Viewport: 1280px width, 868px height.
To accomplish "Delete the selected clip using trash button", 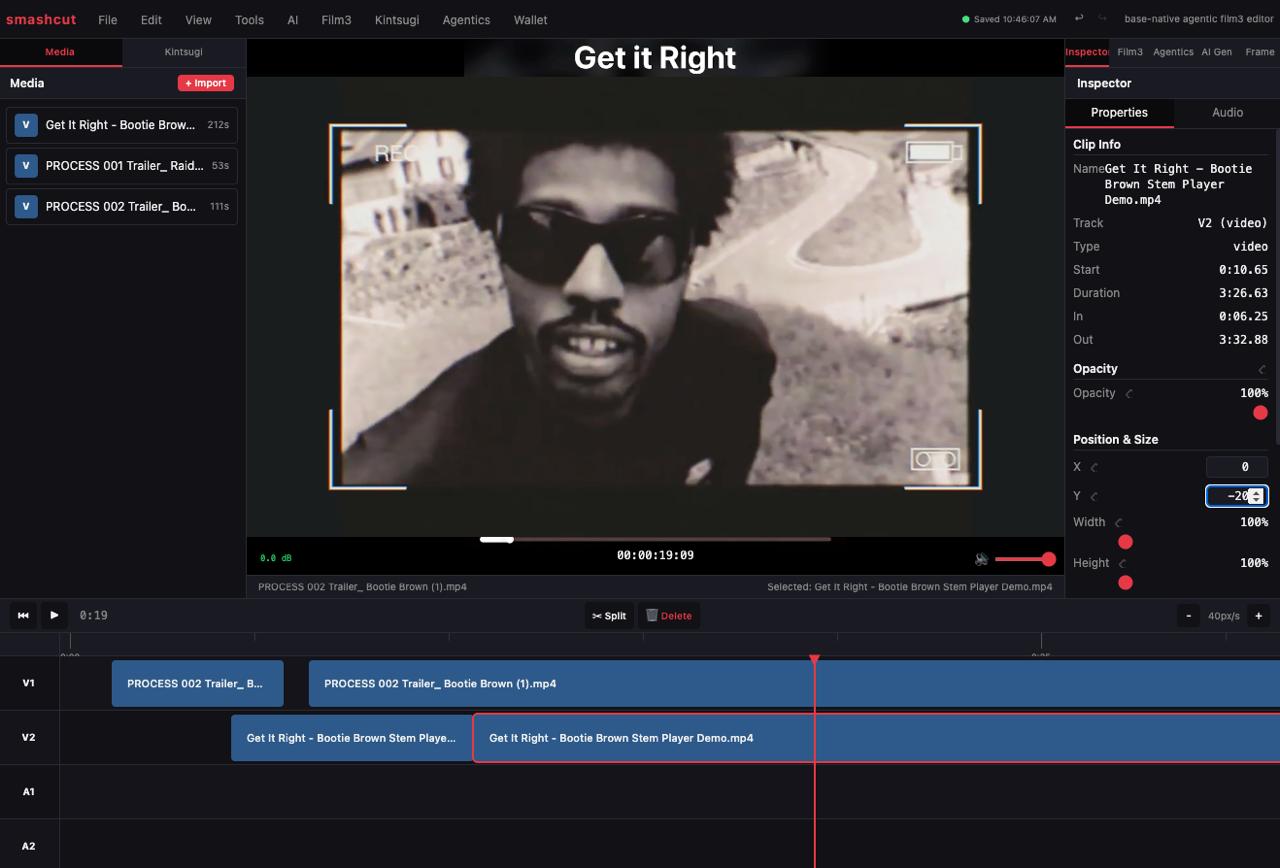I will coord(669,615).
